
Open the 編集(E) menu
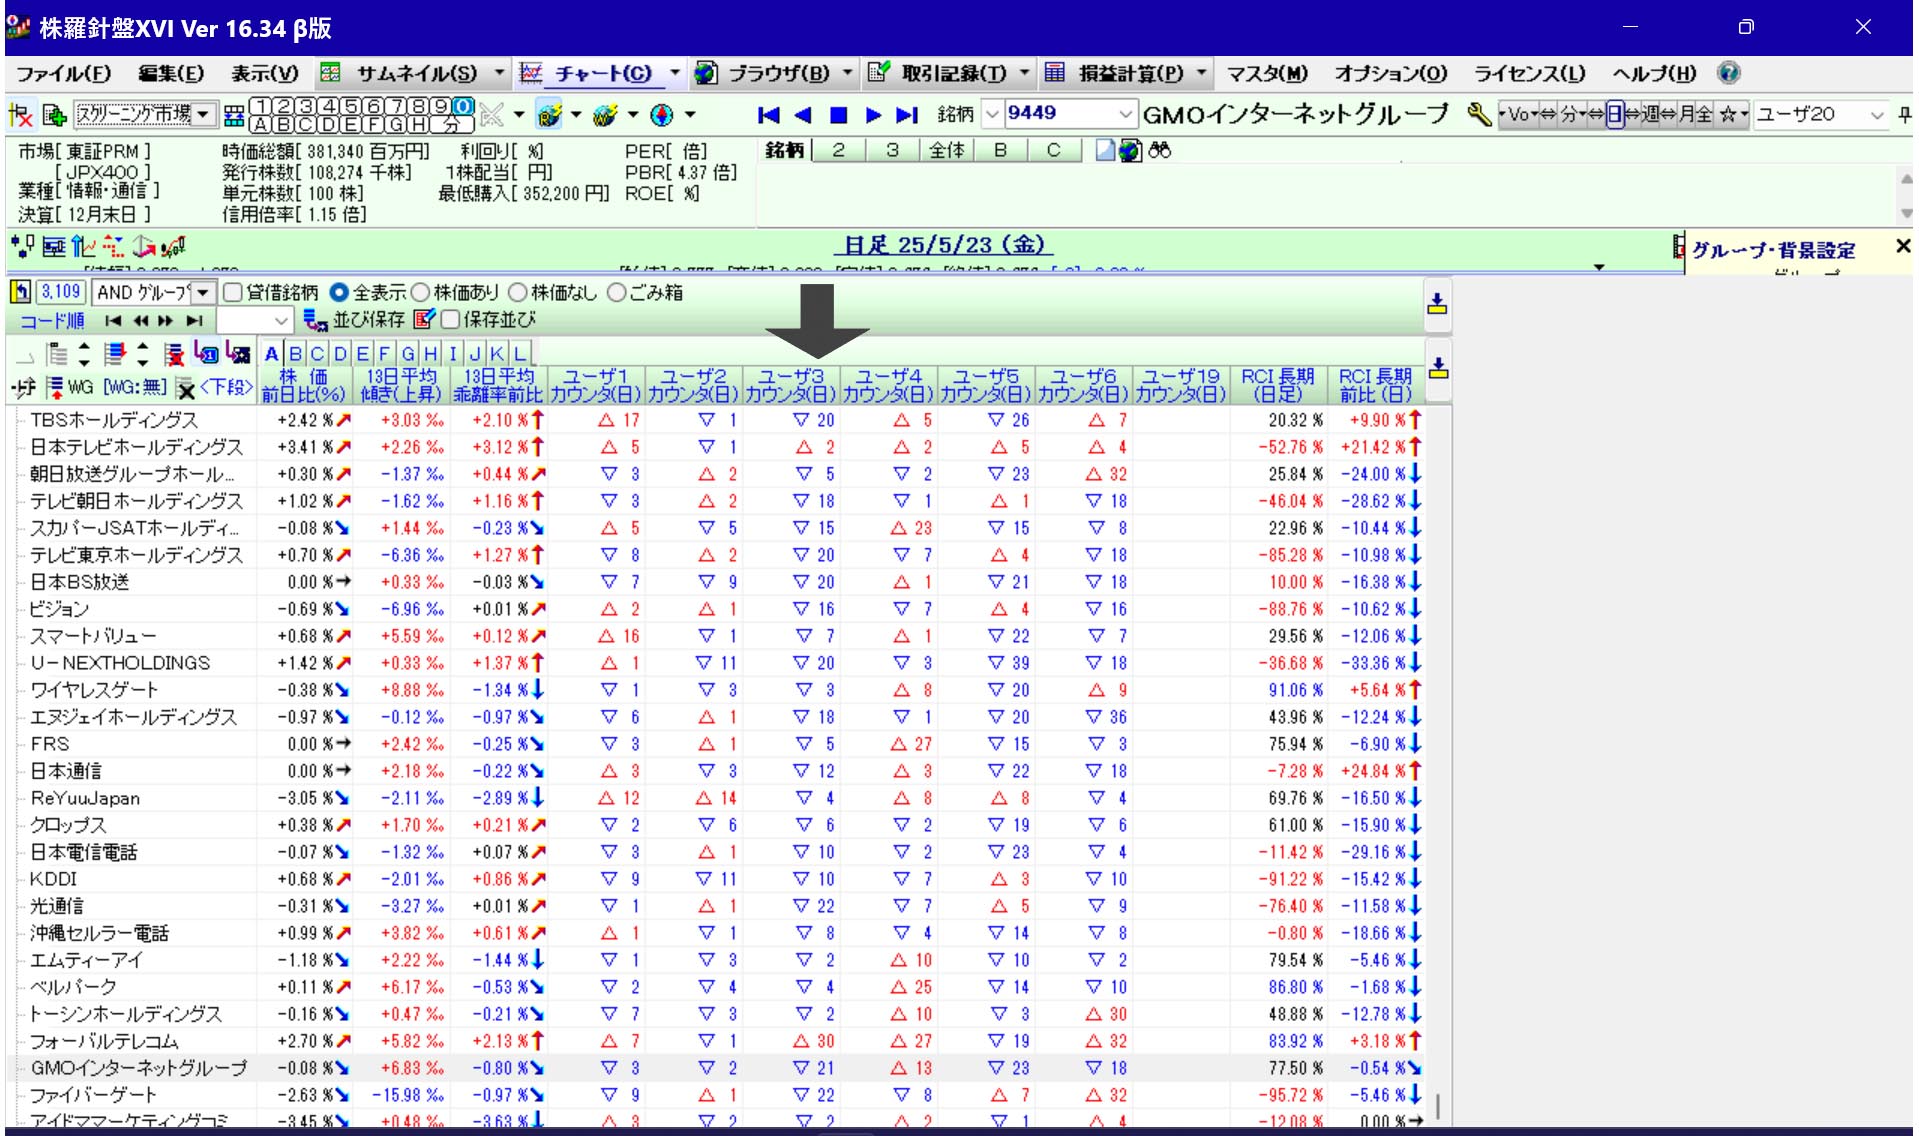point(170,73)
